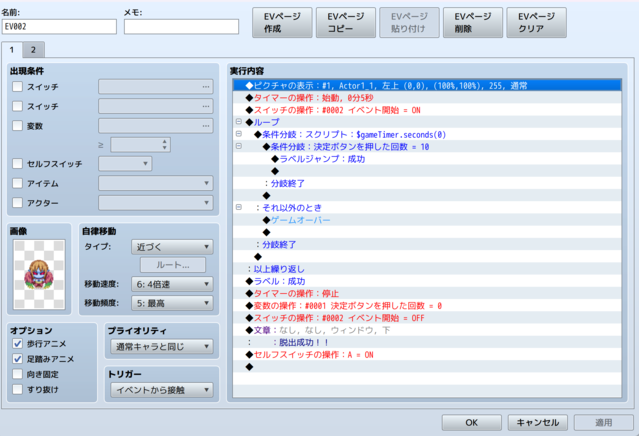Focus the 名前 field containing EV002

click(x=59, y=27)
